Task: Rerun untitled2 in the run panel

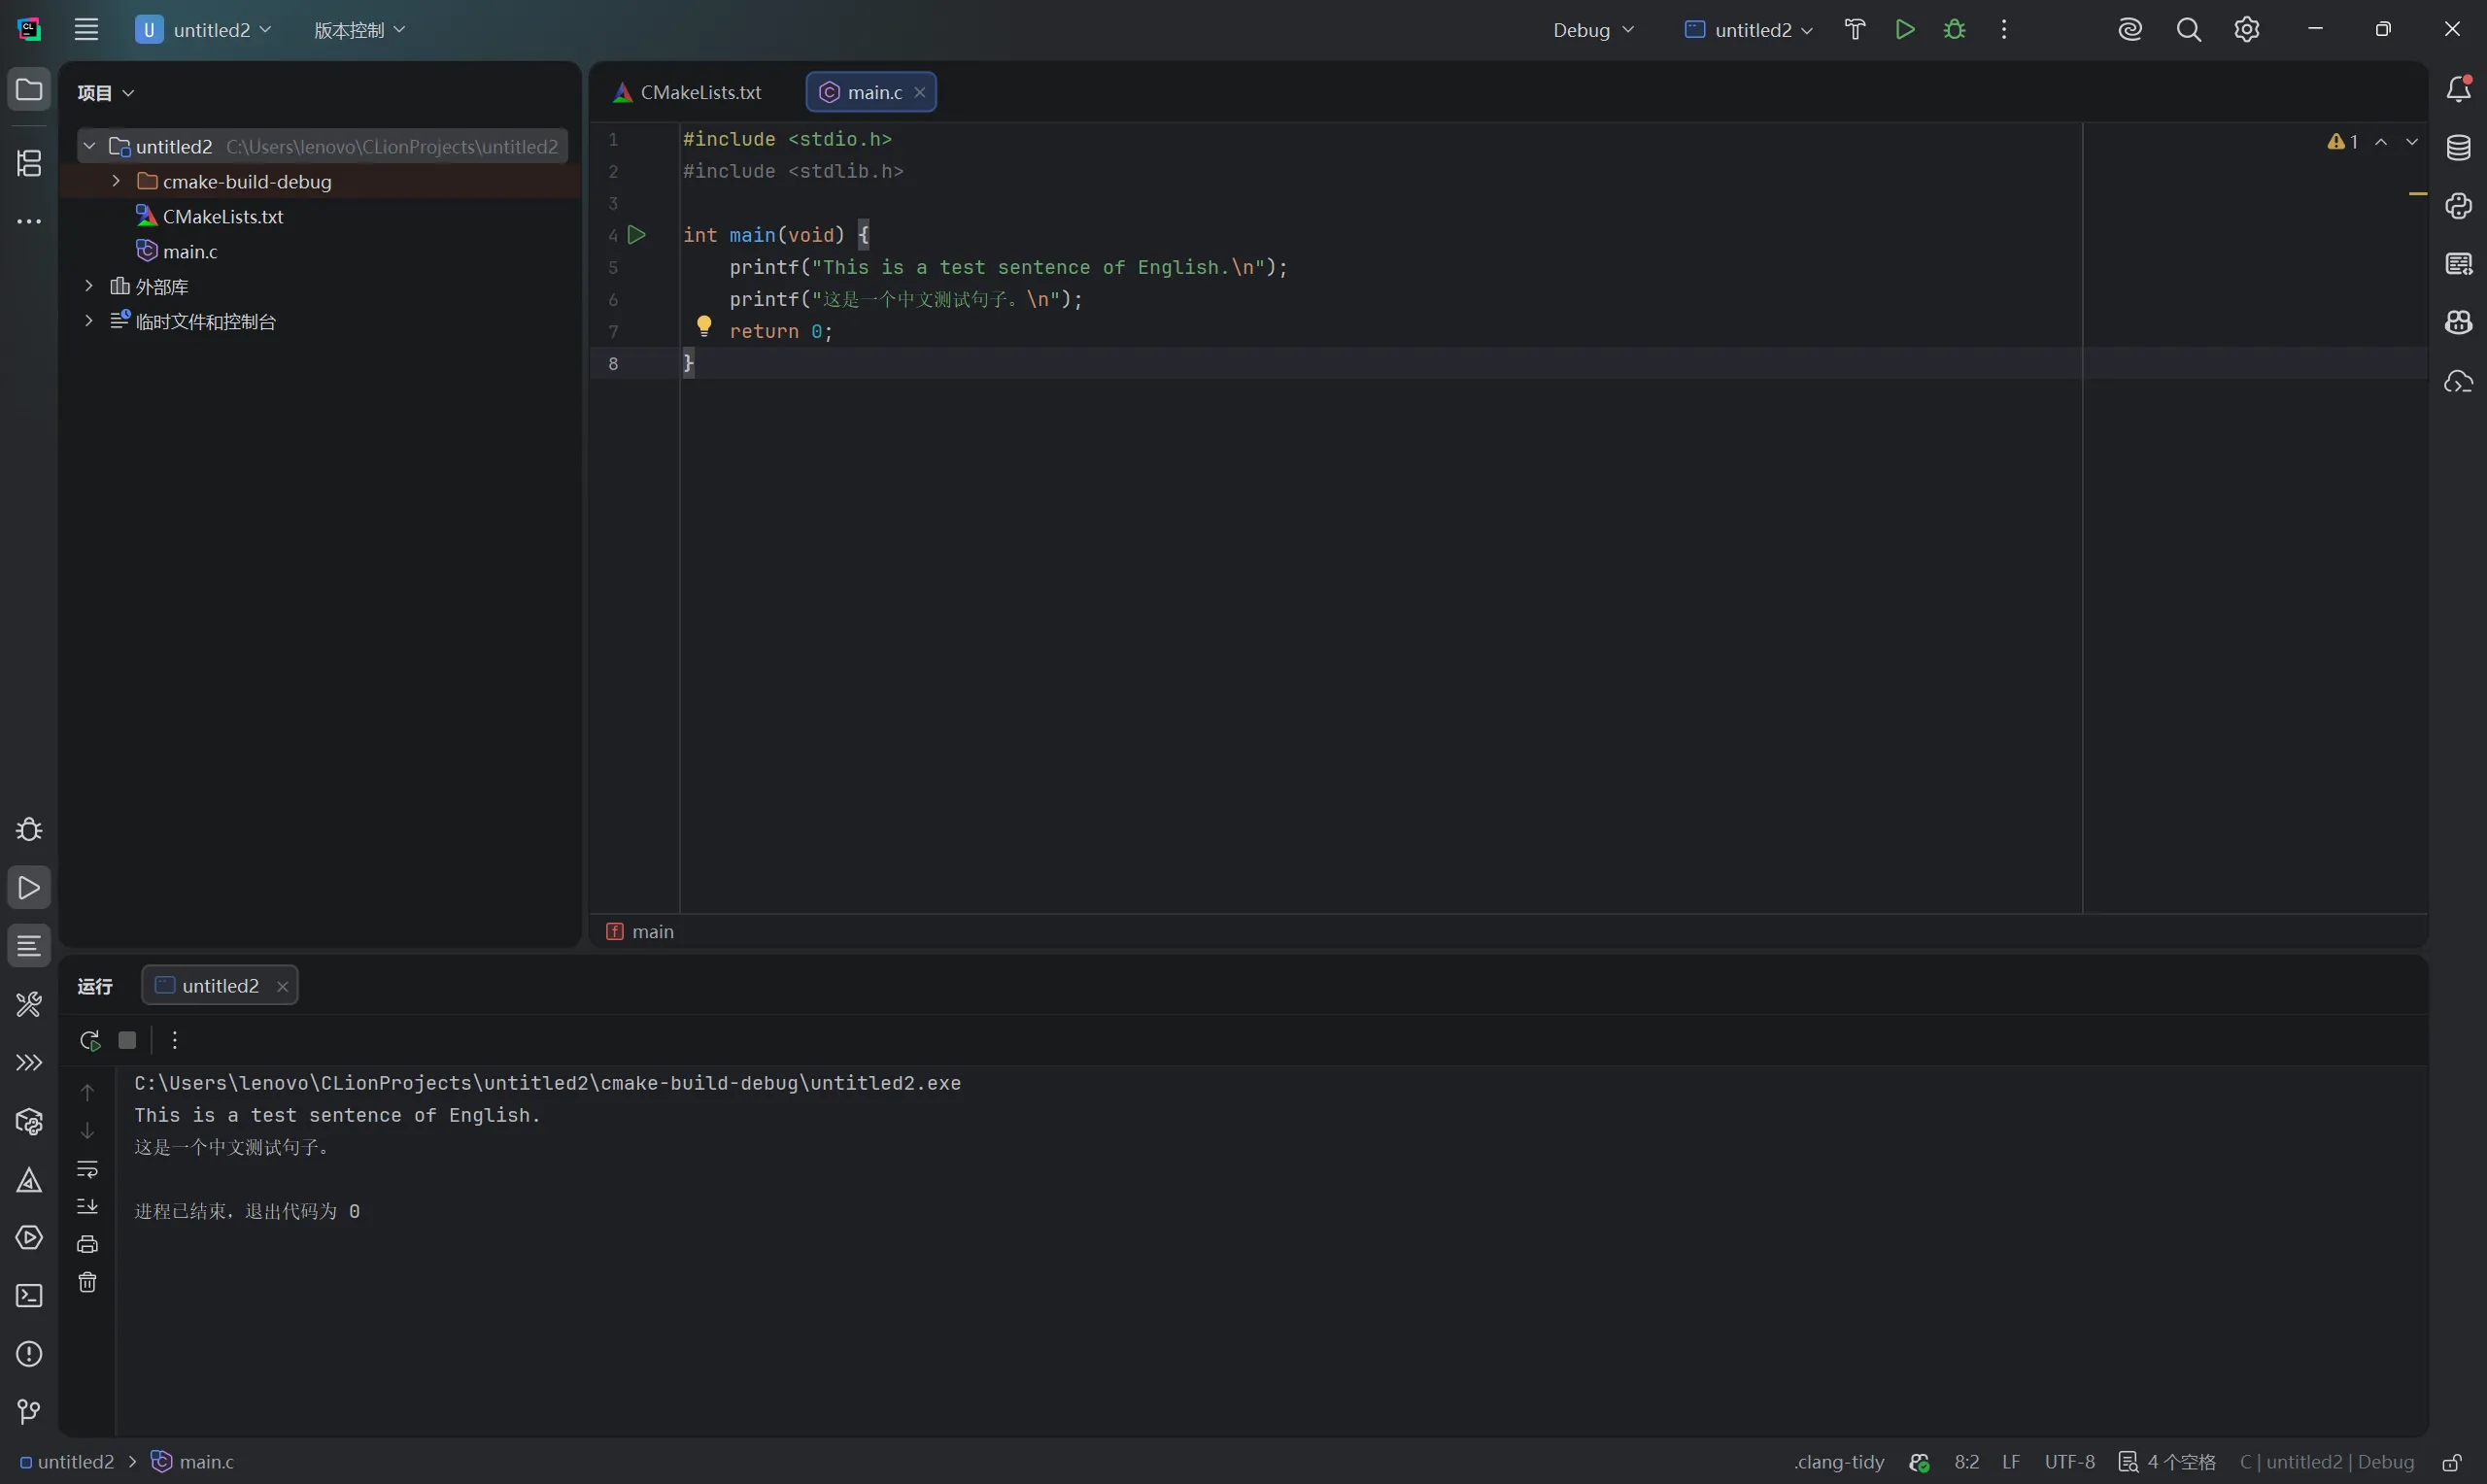Action: coord(90,1040)
